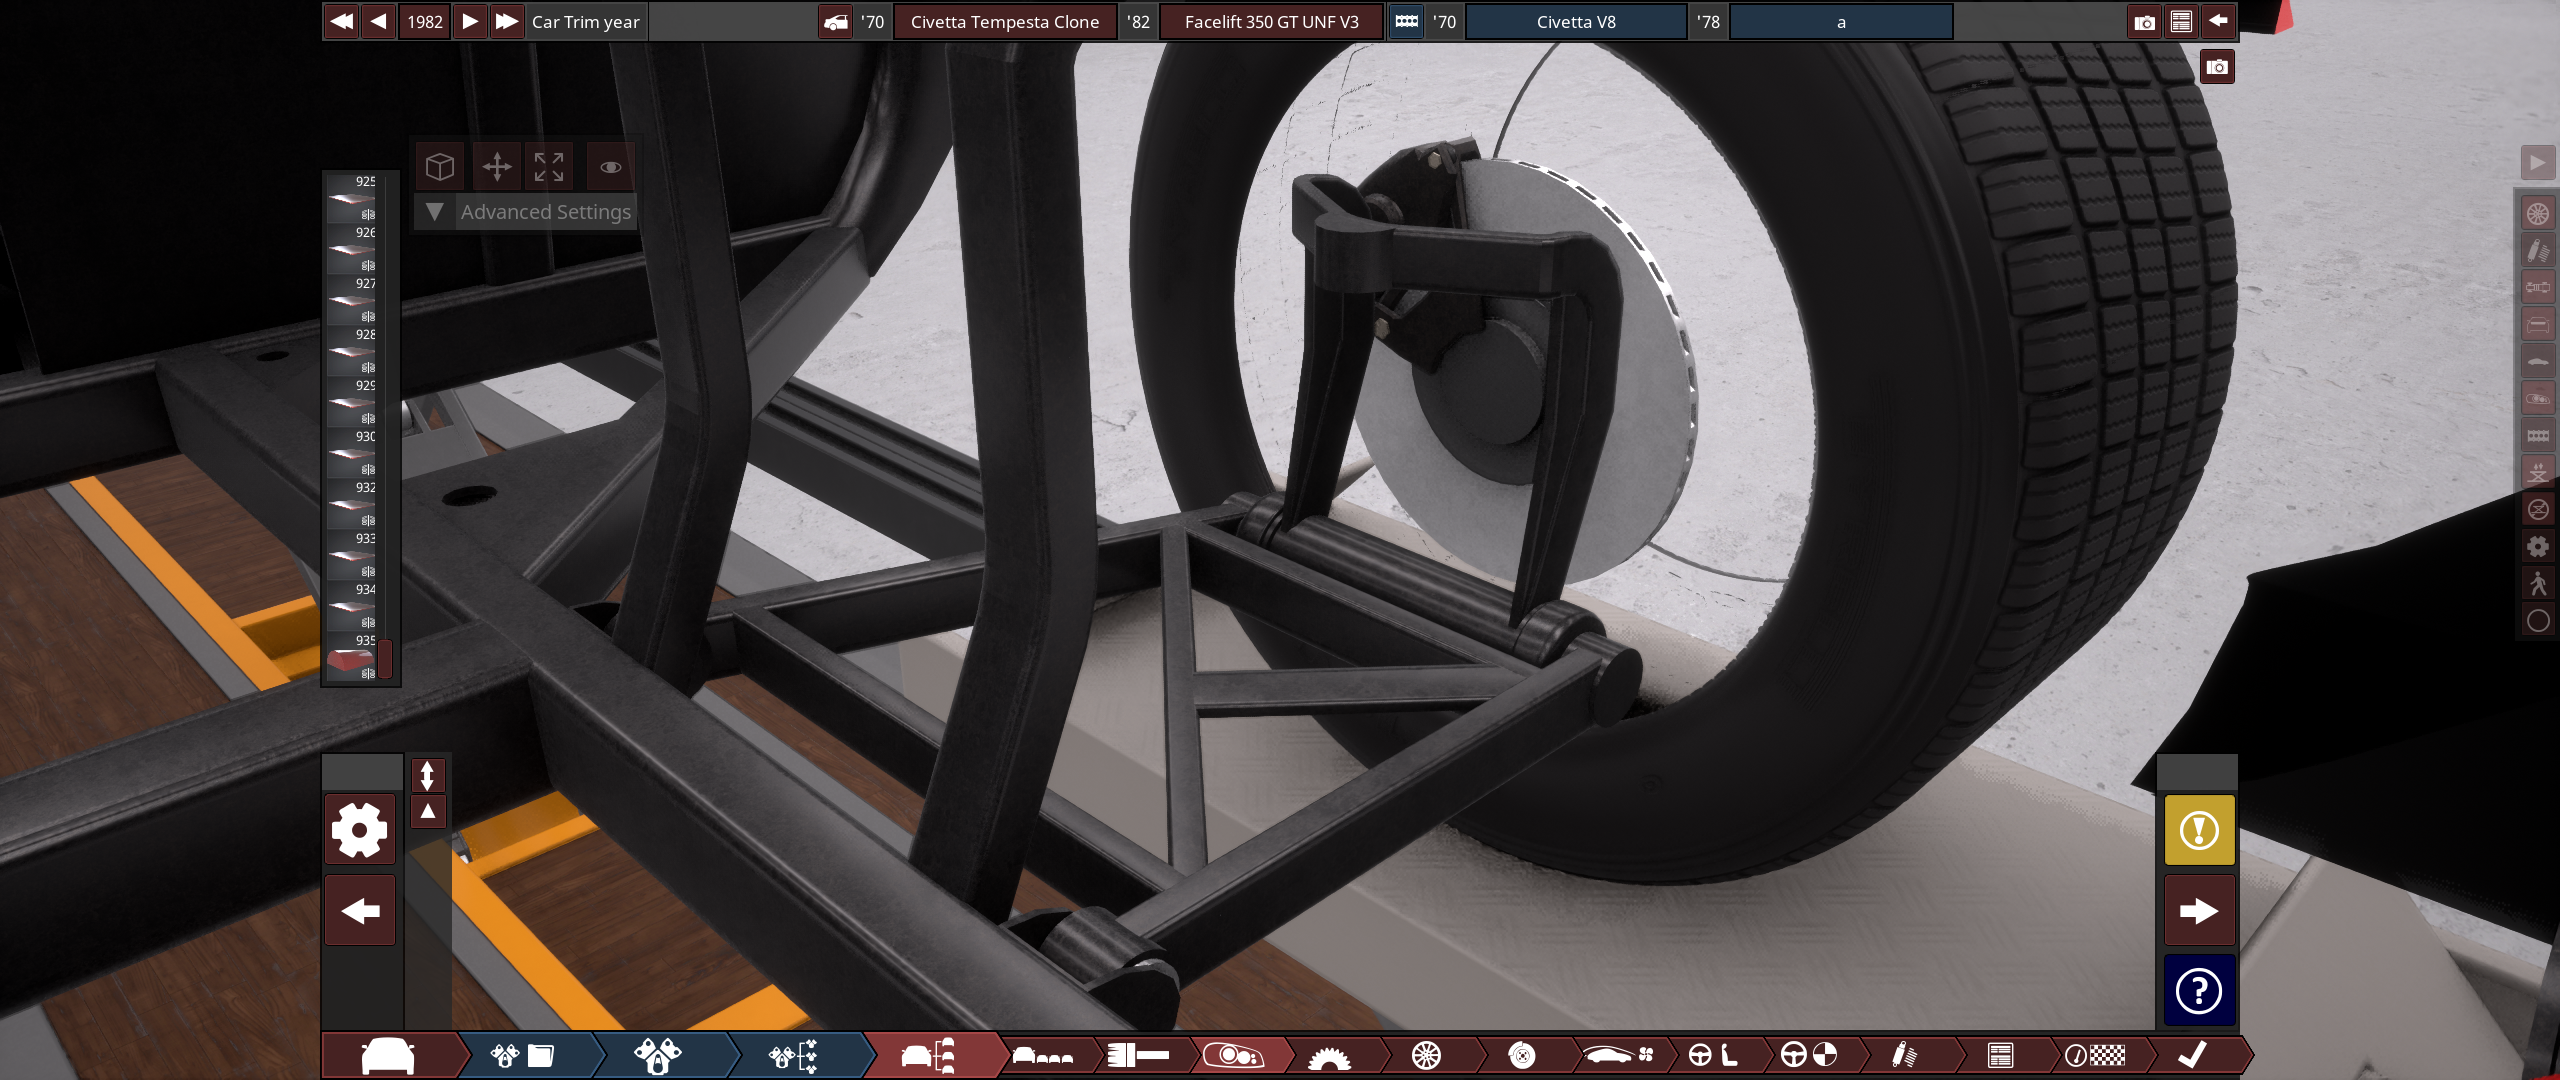2560x1080 pixels.
Task: Advance trim year by one step
Action: [470, 21]
